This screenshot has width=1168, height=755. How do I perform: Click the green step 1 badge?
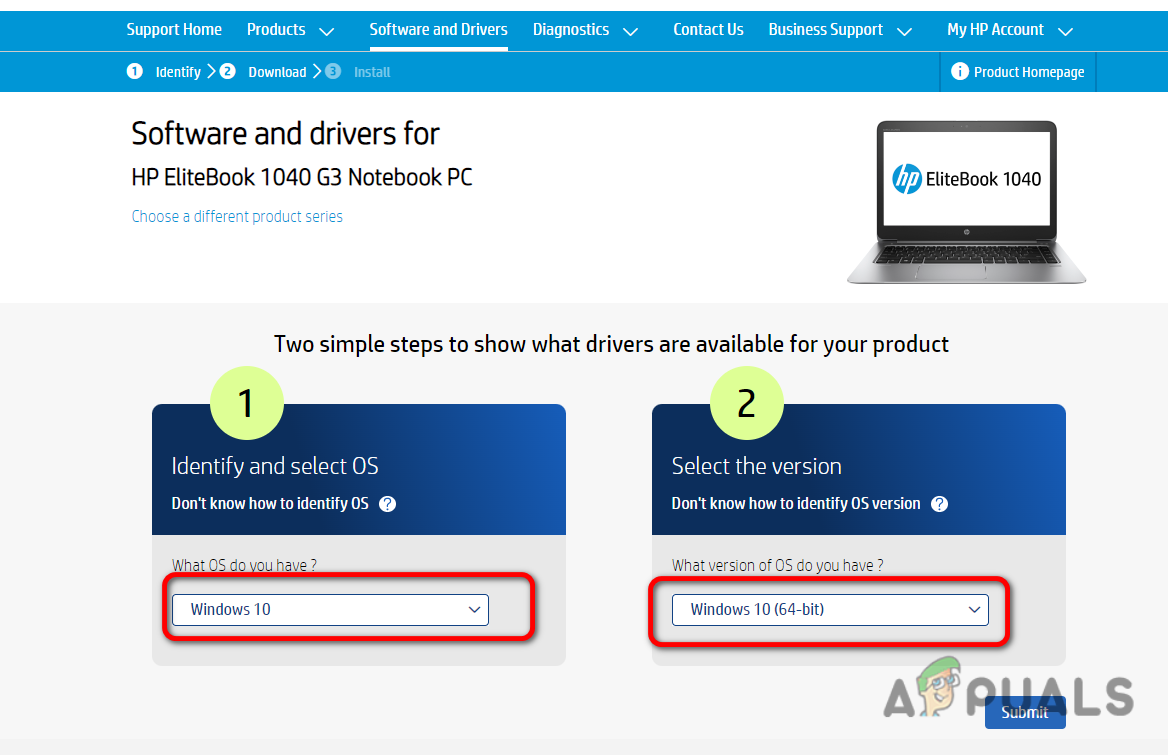click(x=247, y=403)
